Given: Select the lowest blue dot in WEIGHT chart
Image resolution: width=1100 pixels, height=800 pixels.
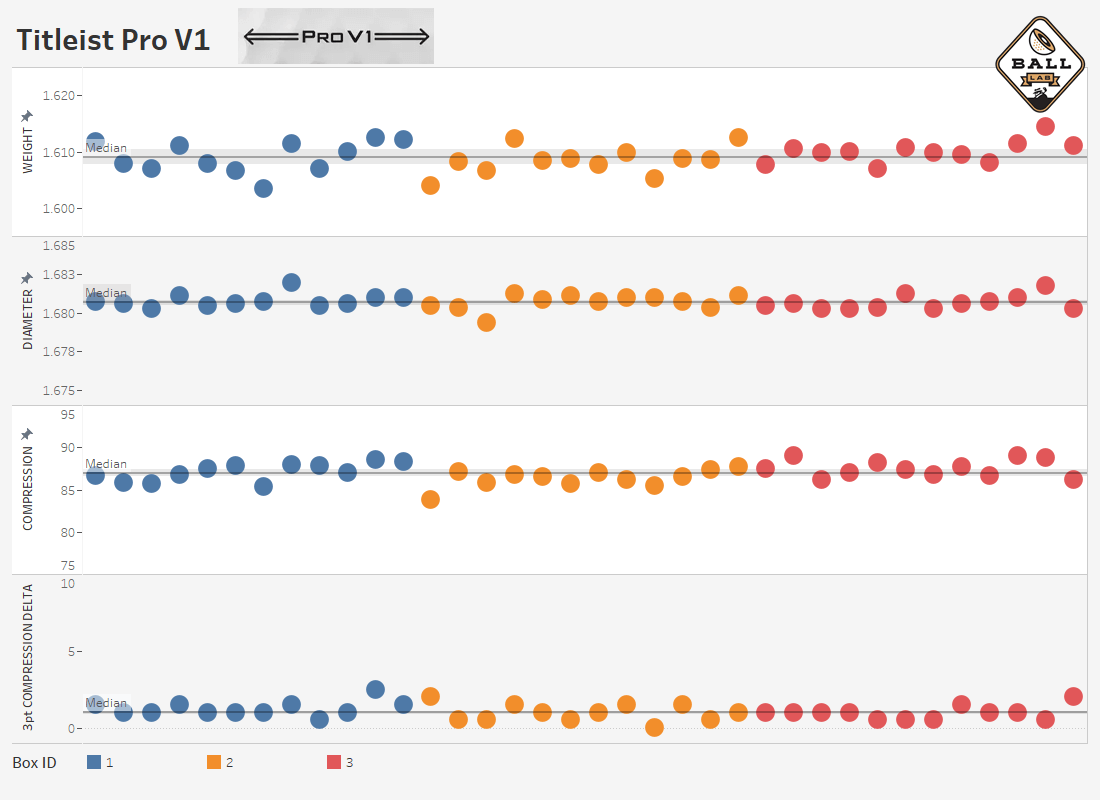Looking at the screenshot, I should [263, 188].
